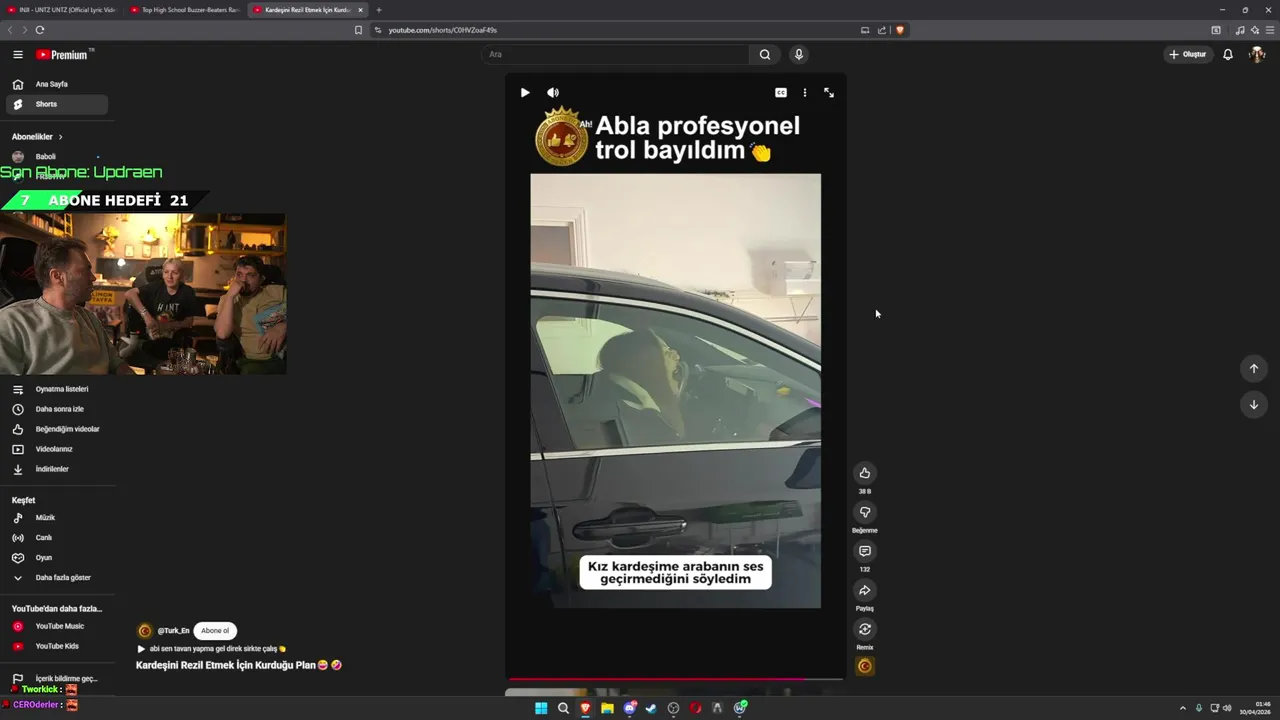Start voice search with microphone icon
The height and width of the screenshot is (720, 1280).
tap(798, 54)
